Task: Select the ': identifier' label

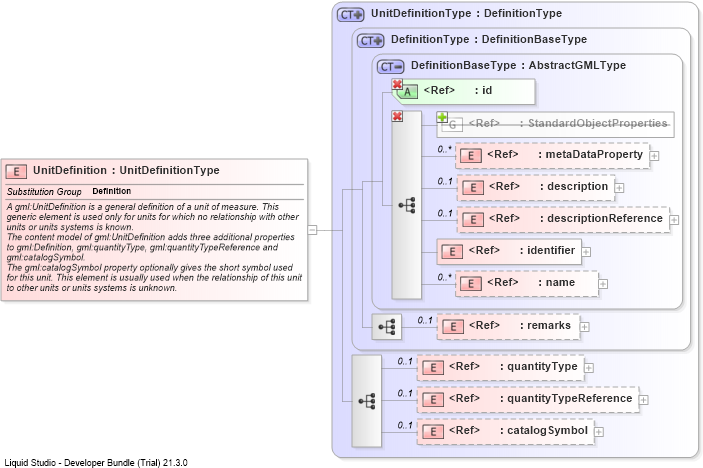Action: [x=547, y=251]
